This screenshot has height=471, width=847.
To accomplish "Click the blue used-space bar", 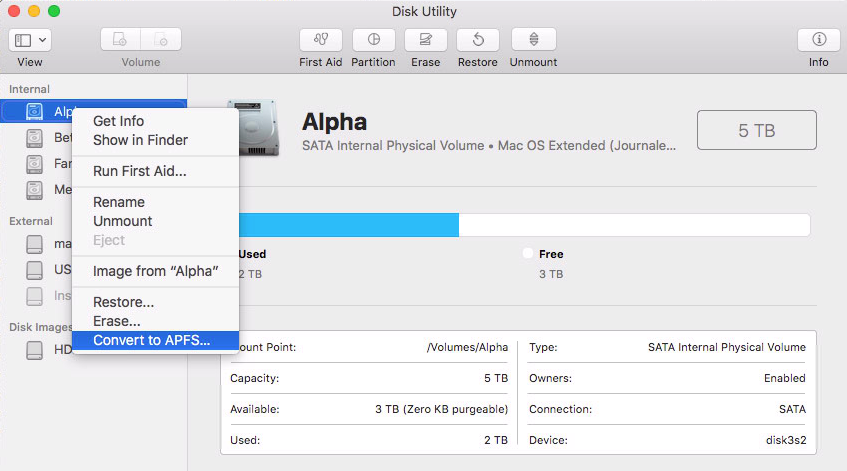I will point(349,225).
